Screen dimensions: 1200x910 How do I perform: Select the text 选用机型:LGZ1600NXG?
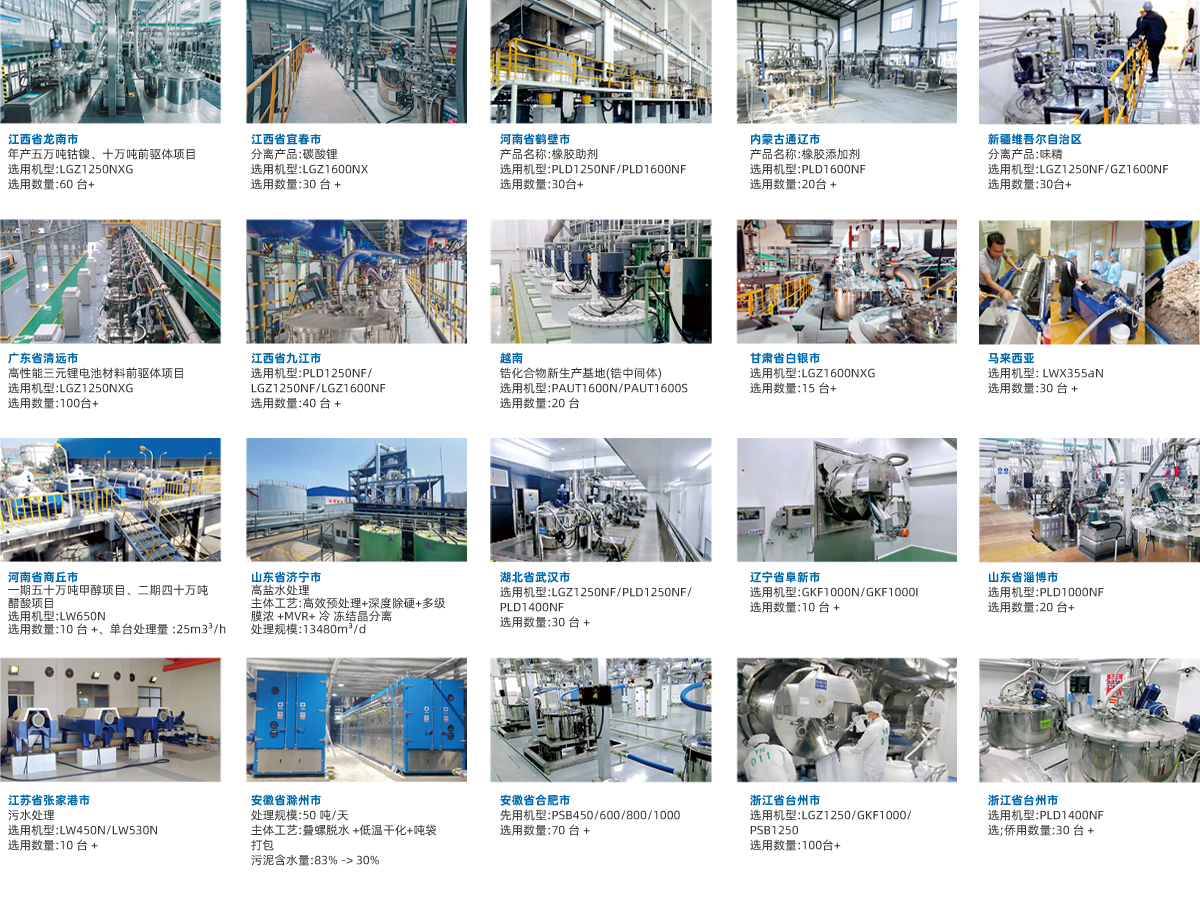point(813,373)
